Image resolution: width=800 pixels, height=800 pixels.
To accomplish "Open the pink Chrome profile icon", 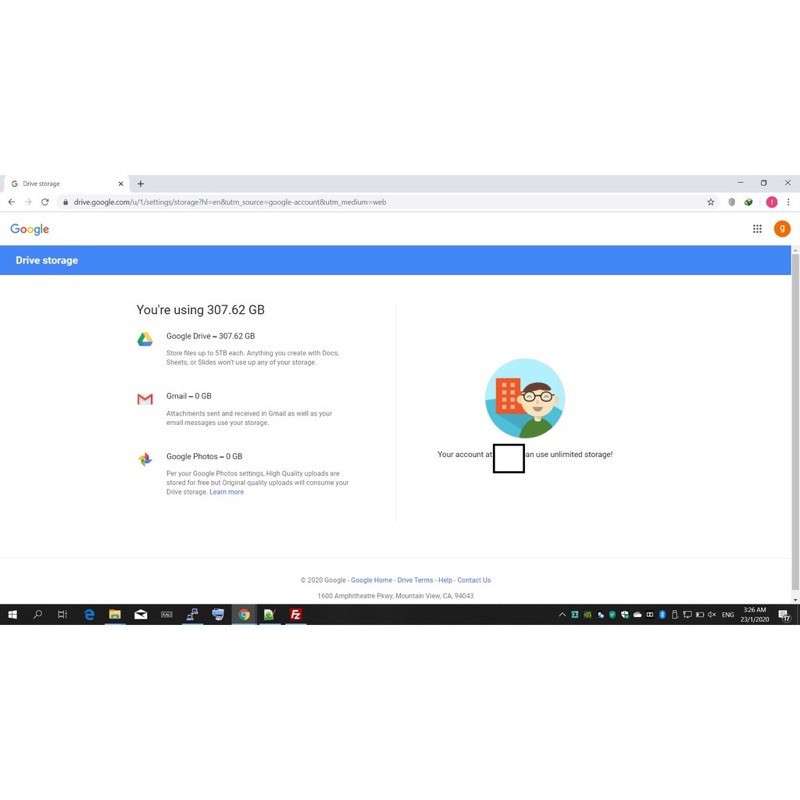I will point(771,202).
